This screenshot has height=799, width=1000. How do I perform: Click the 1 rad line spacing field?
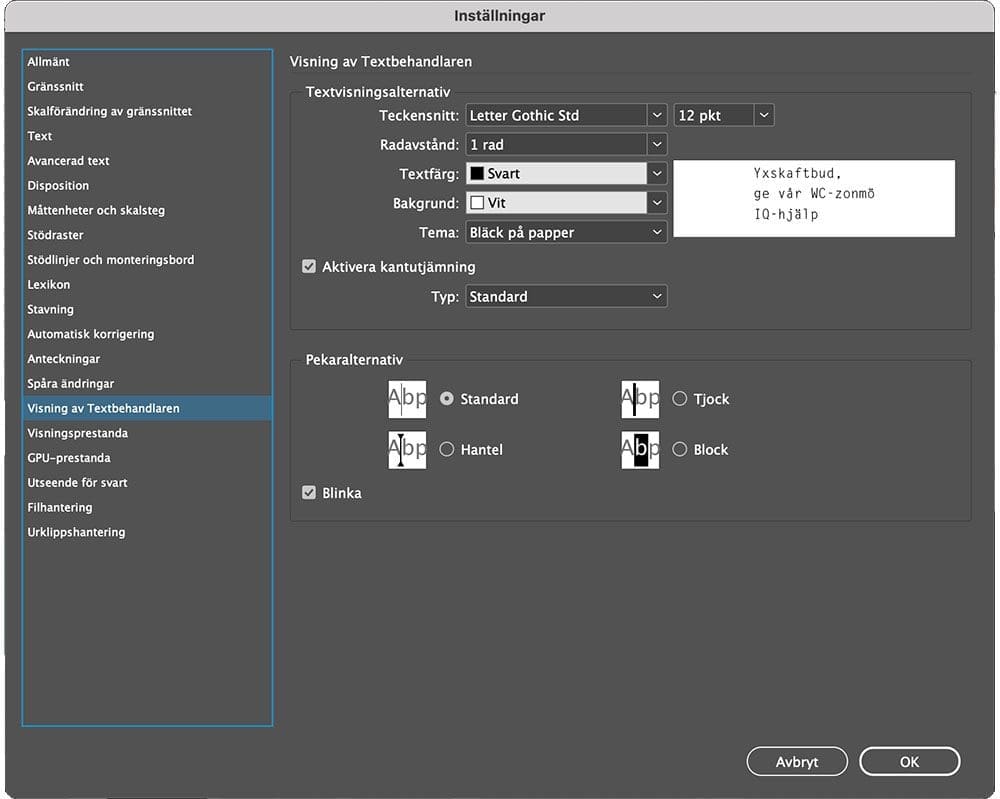click(556, 145)
